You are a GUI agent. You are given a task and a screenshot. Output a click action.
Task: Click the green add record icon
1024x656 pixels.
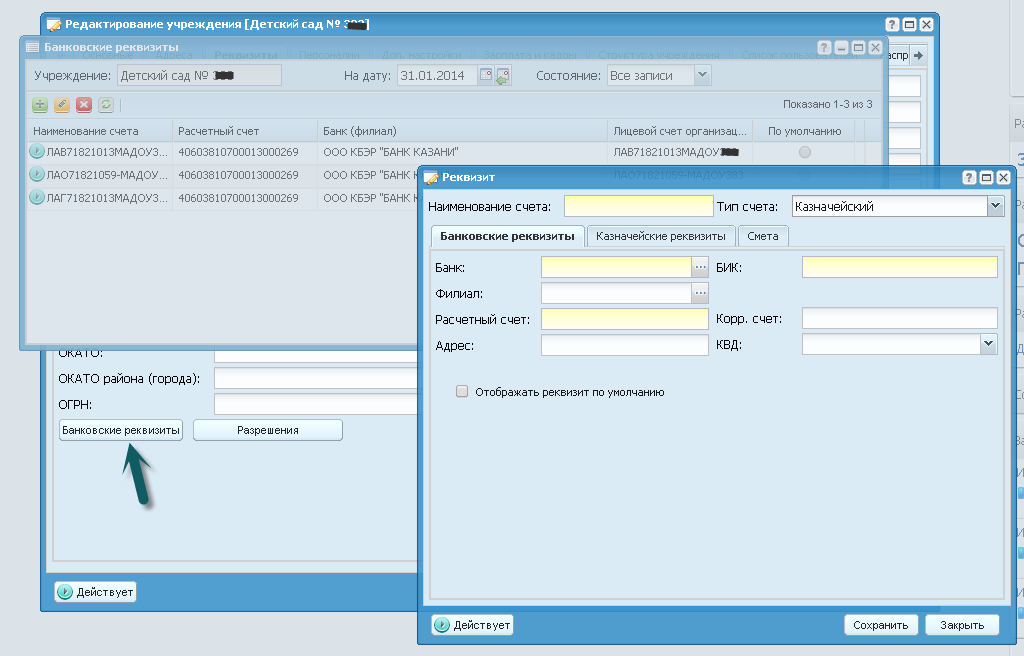point(40,104)
